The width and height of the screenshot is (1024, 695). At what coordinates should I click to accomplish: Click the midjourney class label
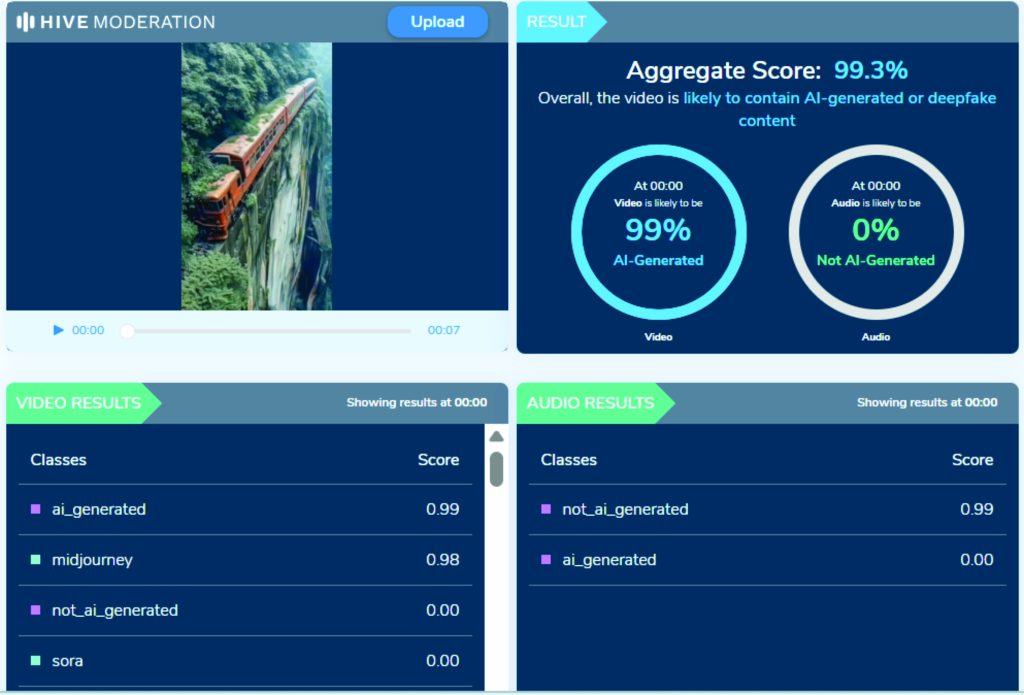[92, 560]
